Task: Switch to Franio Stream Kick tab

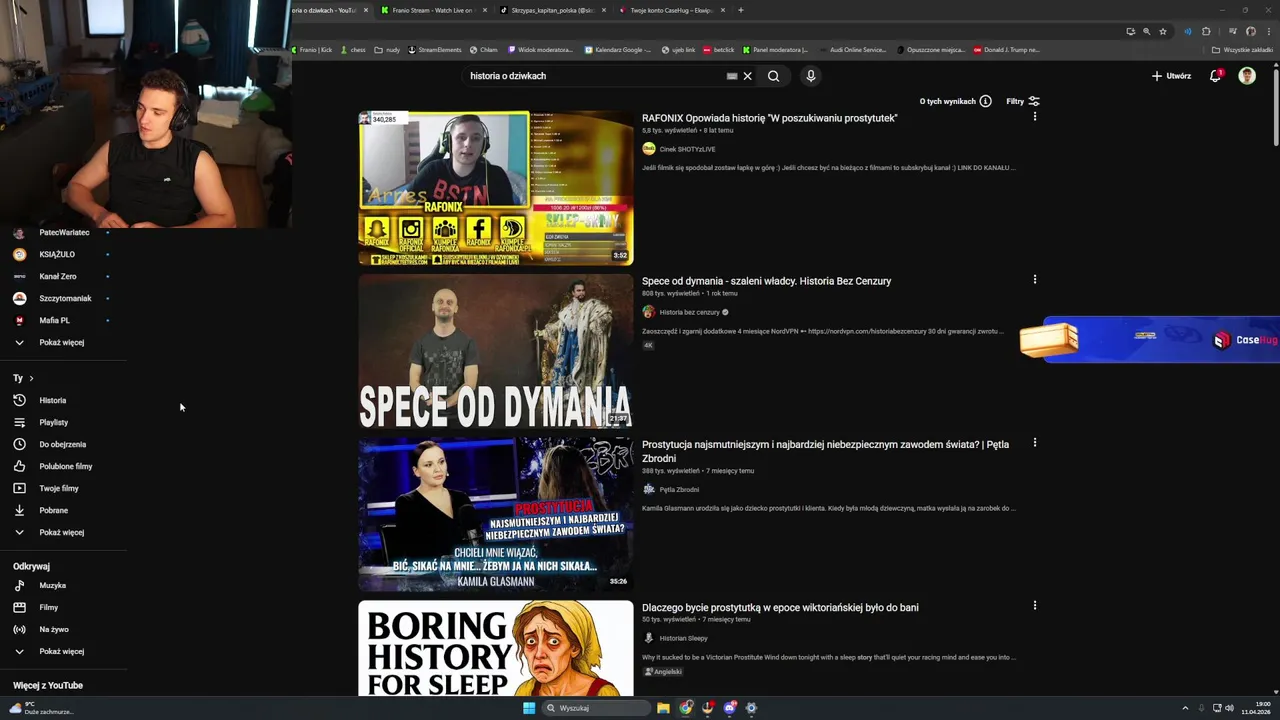Action: click(432, 10)
